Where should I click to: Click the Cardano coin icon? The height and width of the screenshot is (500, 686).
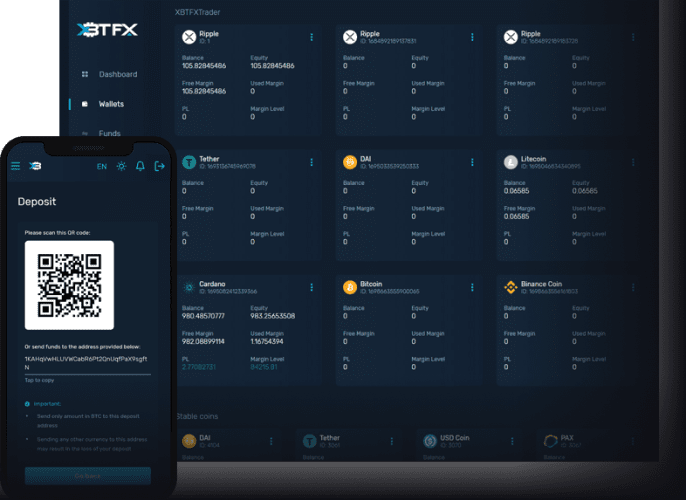(189, 287)
